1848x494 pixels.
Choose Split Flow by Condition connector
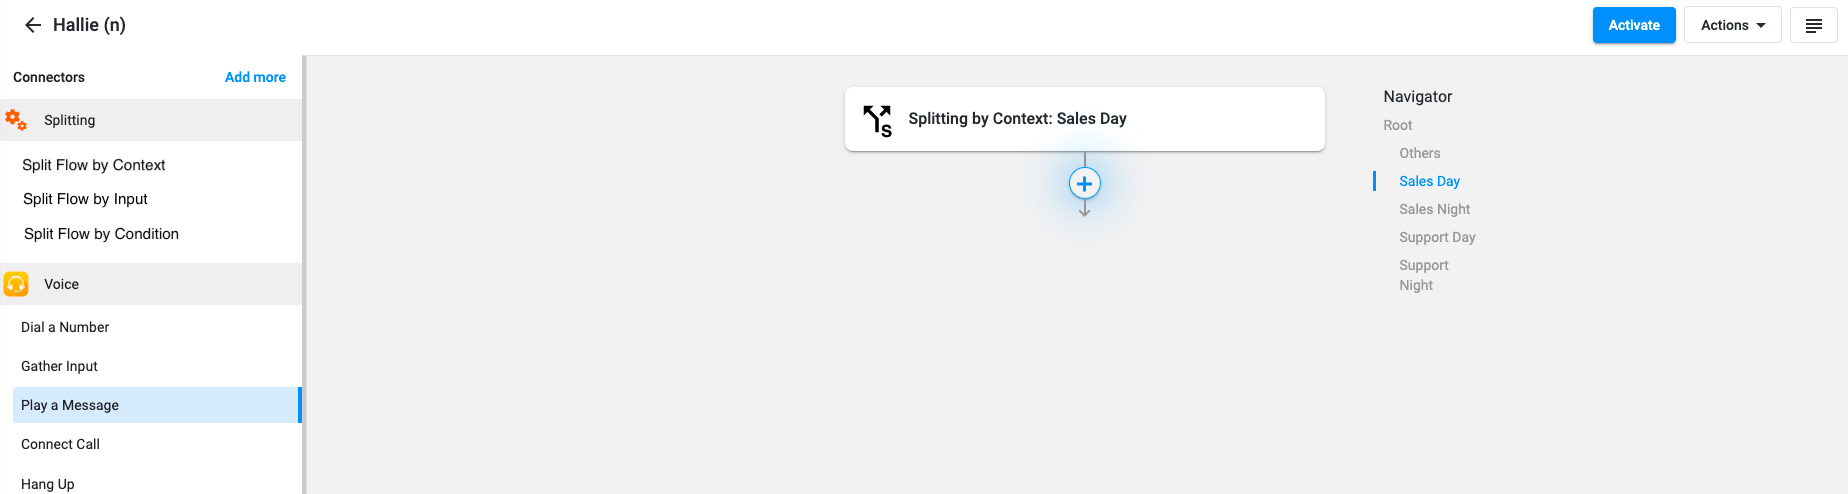[101, 234]
